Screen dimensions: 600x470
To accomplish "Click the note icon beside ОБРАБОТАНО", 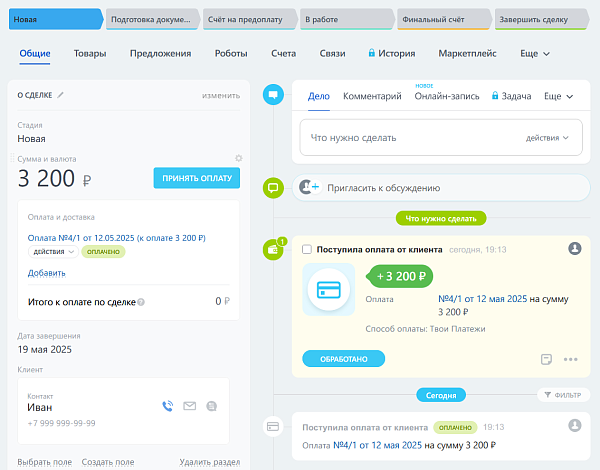I will point(546,359).
